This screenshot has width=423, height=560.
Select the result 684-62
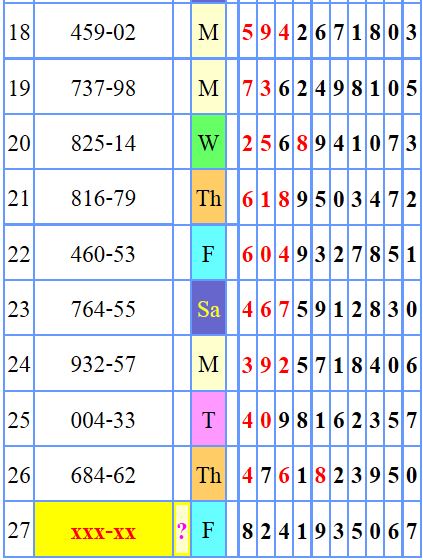pyautogui.click(x=103, y=475)
